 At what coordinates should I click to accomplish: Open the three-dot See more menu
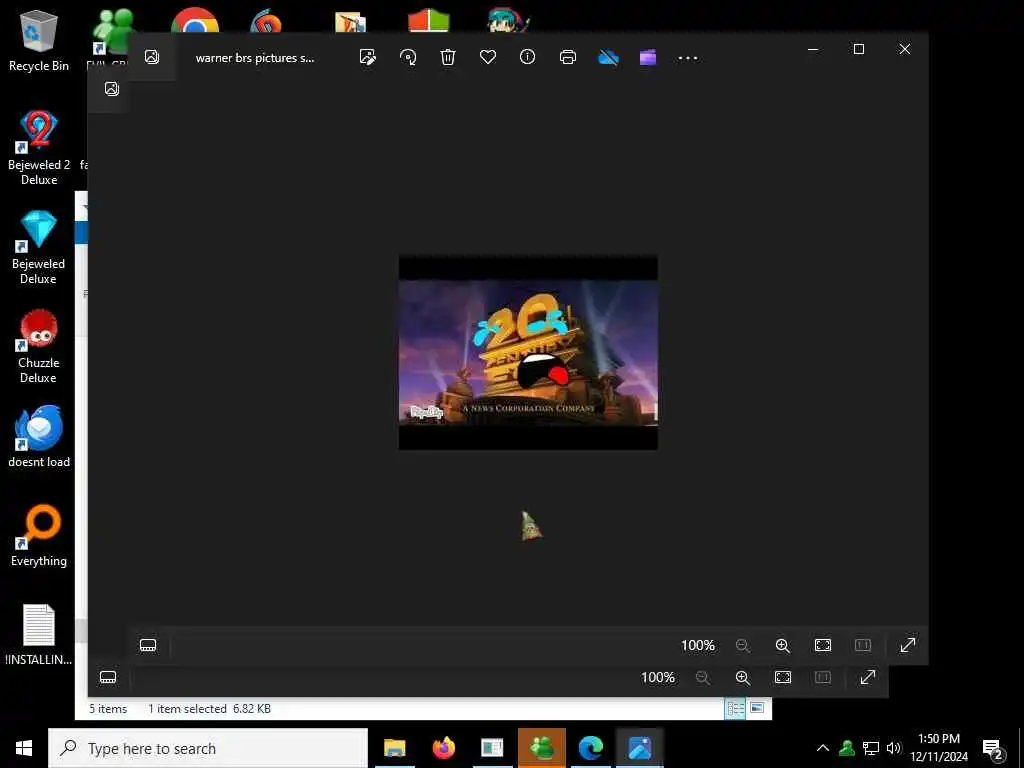[x=688, y=58]
